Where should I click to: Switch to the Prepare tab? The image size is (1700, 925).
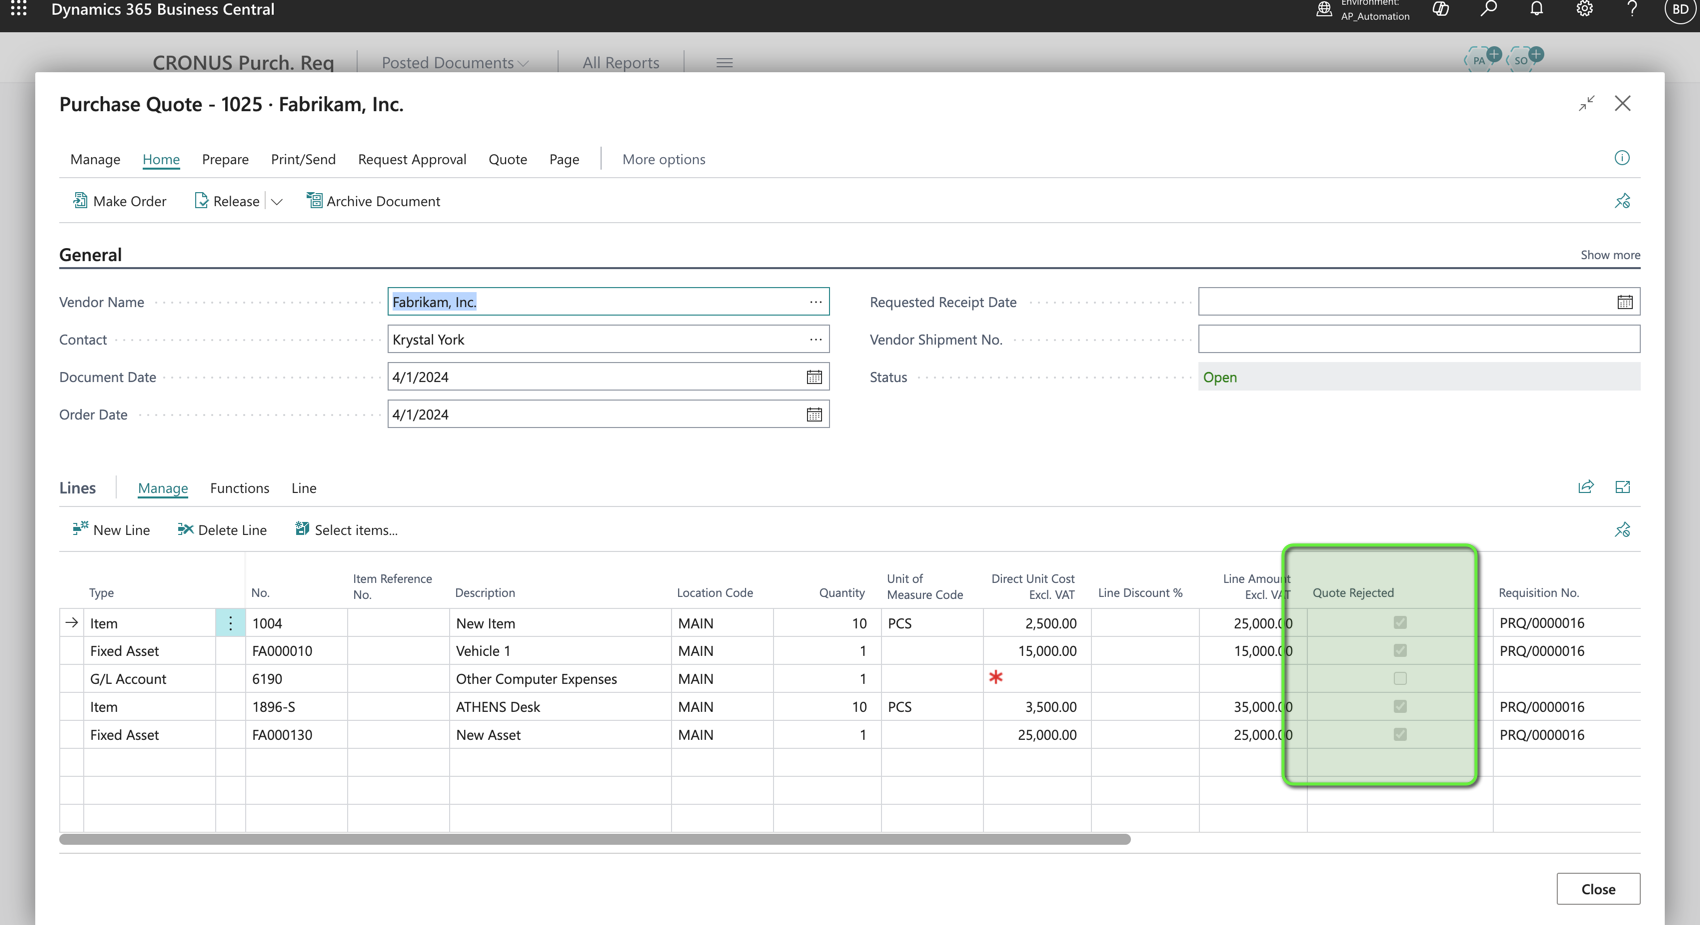pos(225,159)
